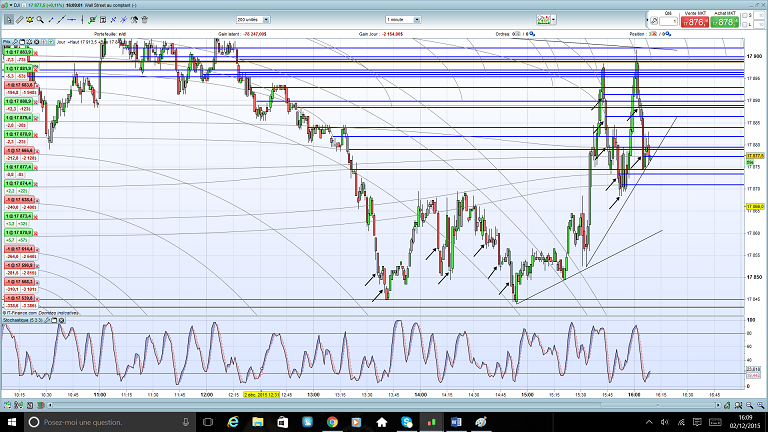Open the 1 minute timeframe dropdown
This screenshot has width=768, height=432.
click(x=403, y=20)
